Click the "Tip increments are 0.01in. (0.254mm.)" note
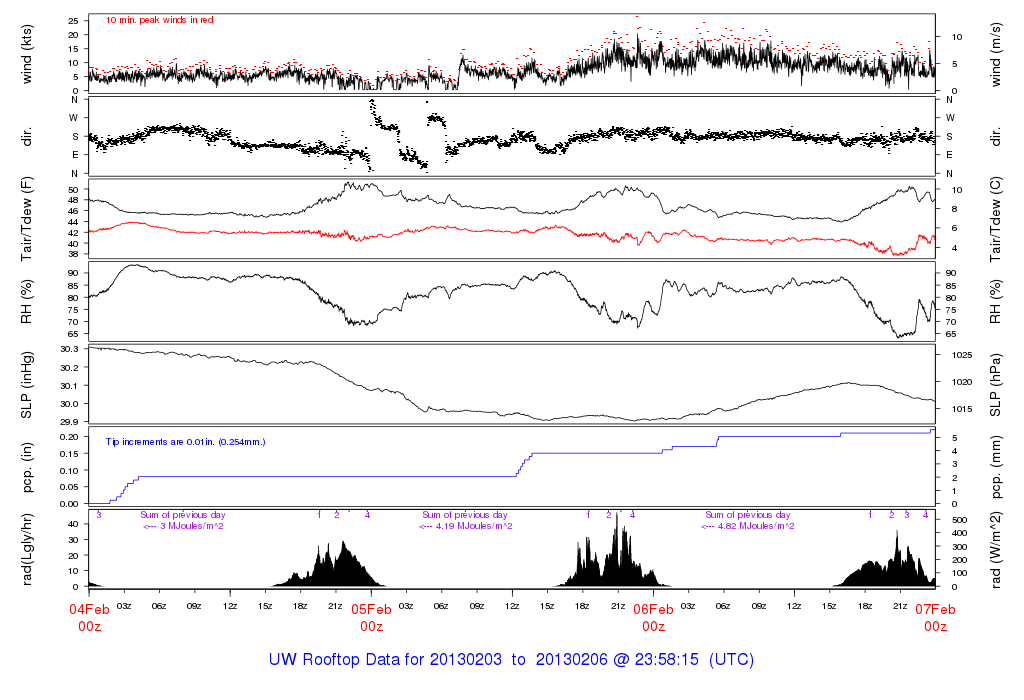The width and height of the screenshot is (1024, 700). coord(185,442)
